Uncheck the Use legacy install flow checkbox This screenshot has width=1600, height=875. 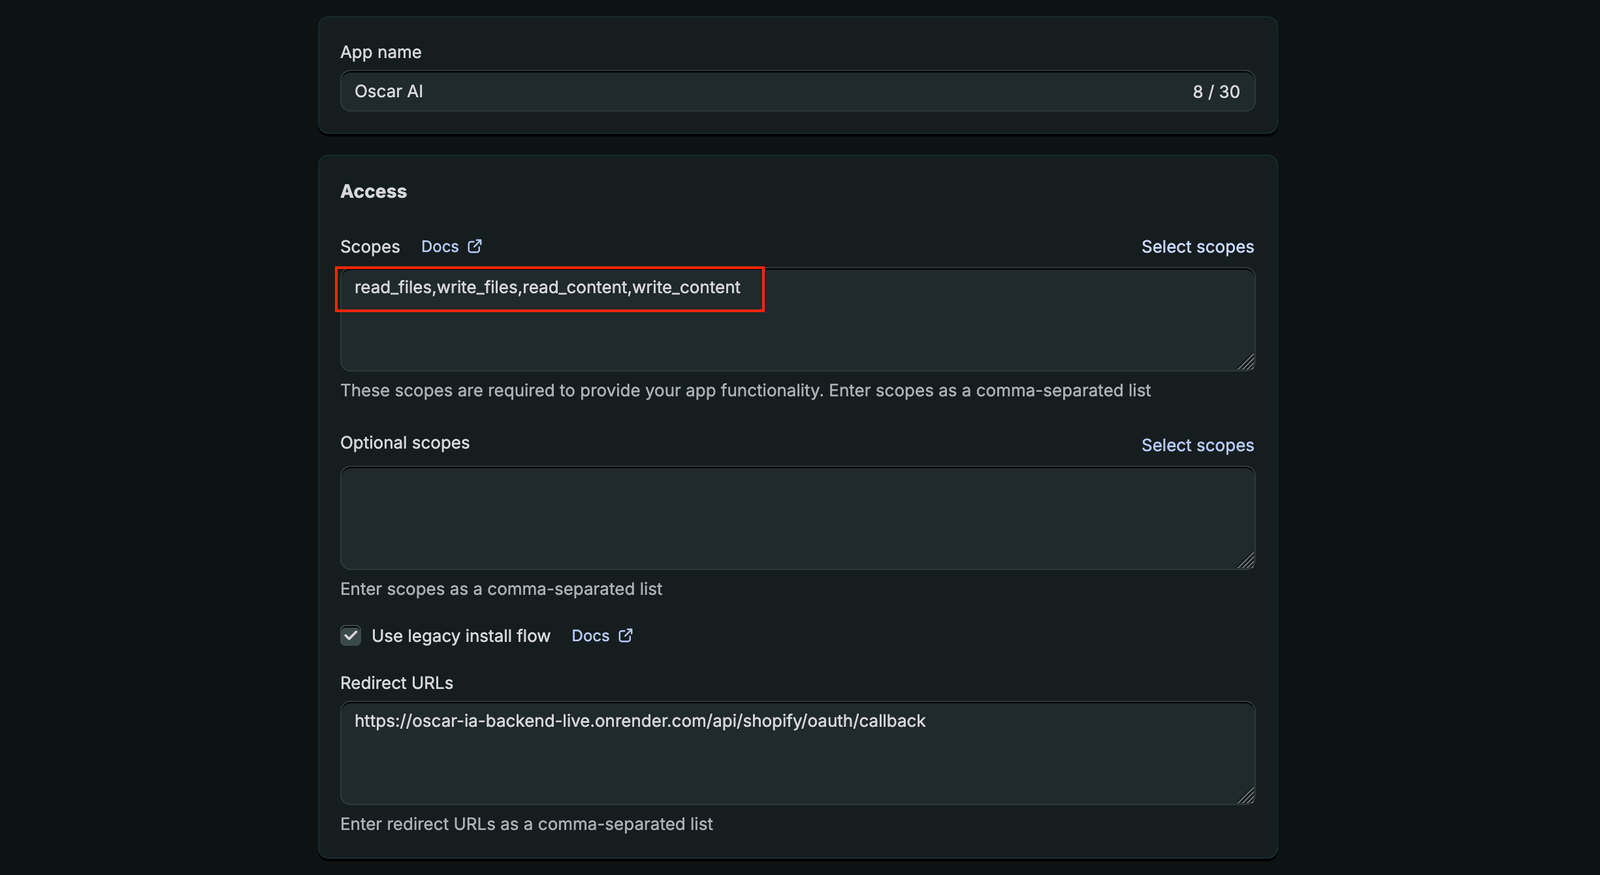(x=351, y=636)
